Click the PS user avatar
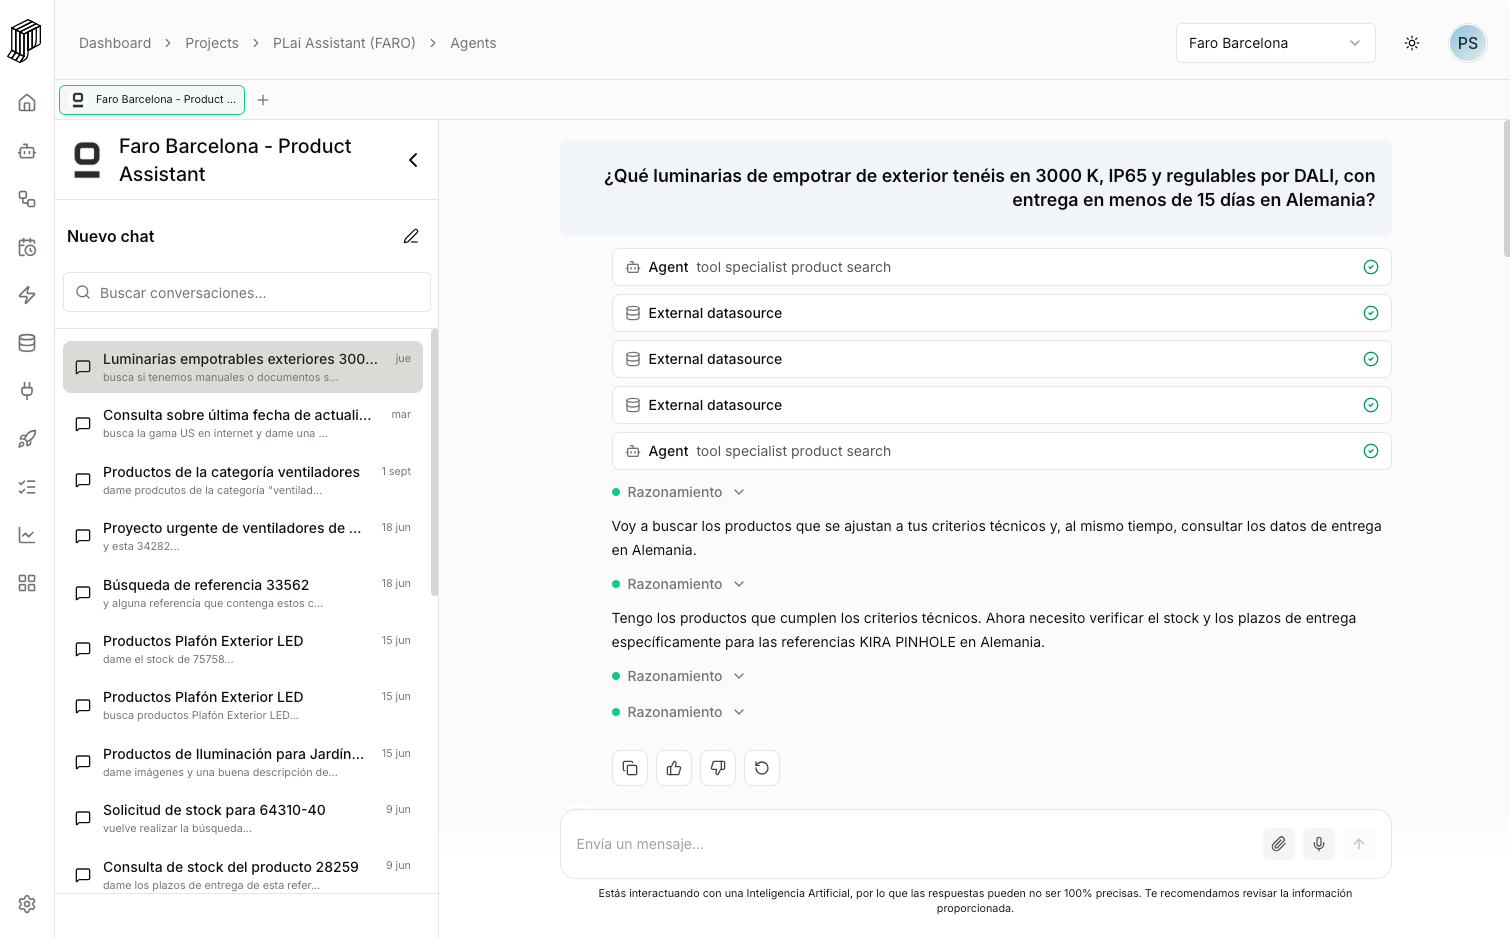1510x938 pixels. pyautogui.click(x=1468, y=43)
